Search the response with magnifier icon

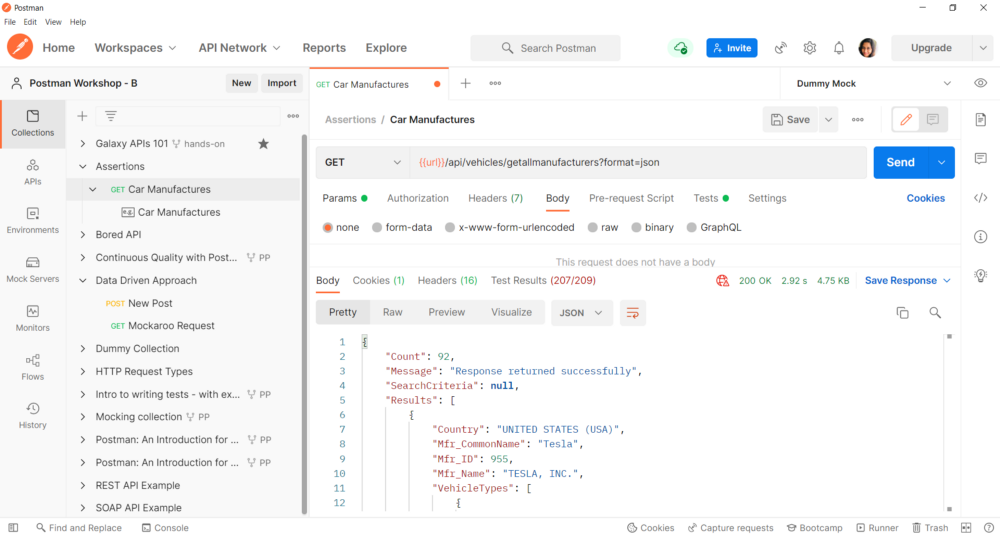click(935, 313)
